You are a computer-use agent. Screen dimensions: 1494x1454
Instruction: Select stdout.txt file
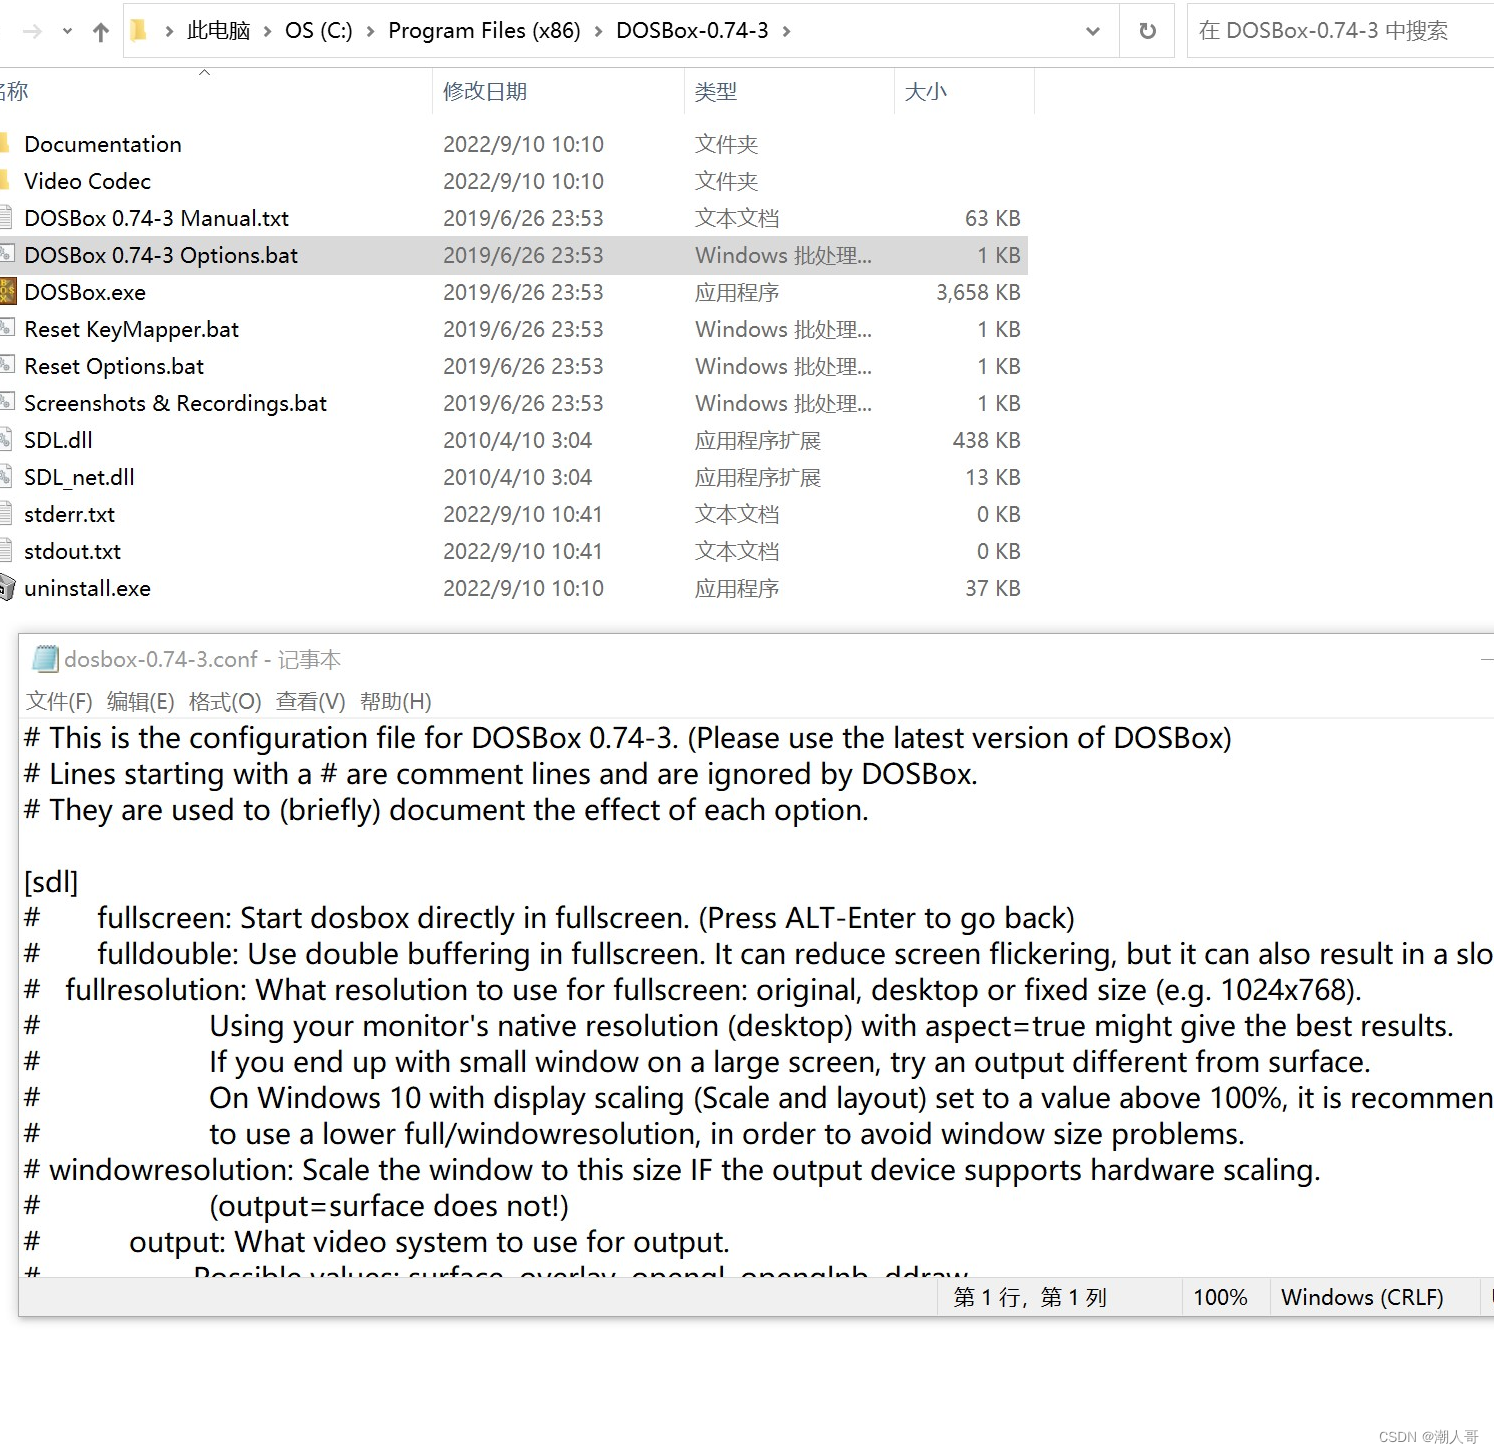[x=72, y=551]
